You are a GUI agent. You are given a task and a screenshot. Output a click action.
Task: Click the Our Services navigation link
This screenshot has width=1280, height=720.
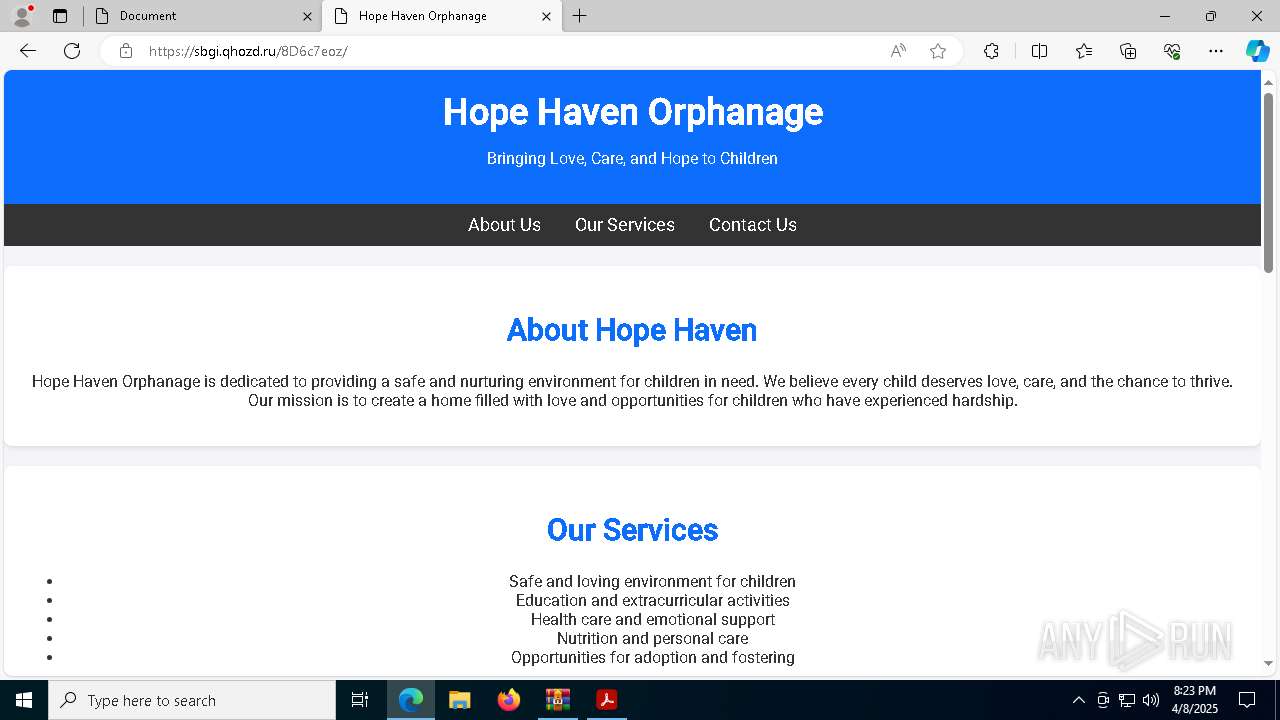(625, 225)
